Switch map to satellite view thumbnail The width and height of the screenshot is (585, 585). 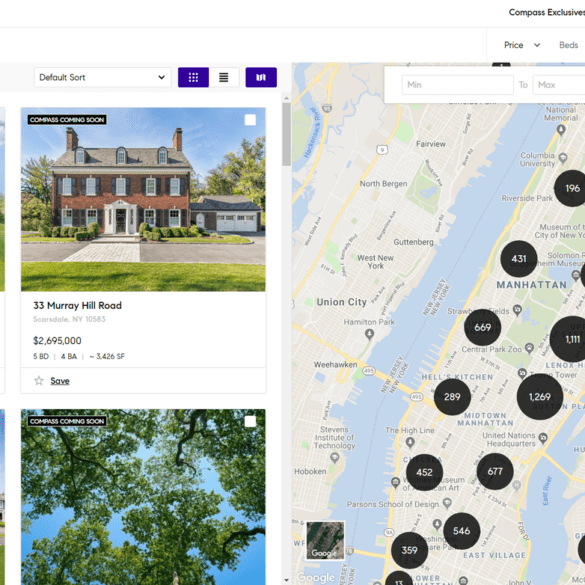pyautogui.click(x=325, y=541)
